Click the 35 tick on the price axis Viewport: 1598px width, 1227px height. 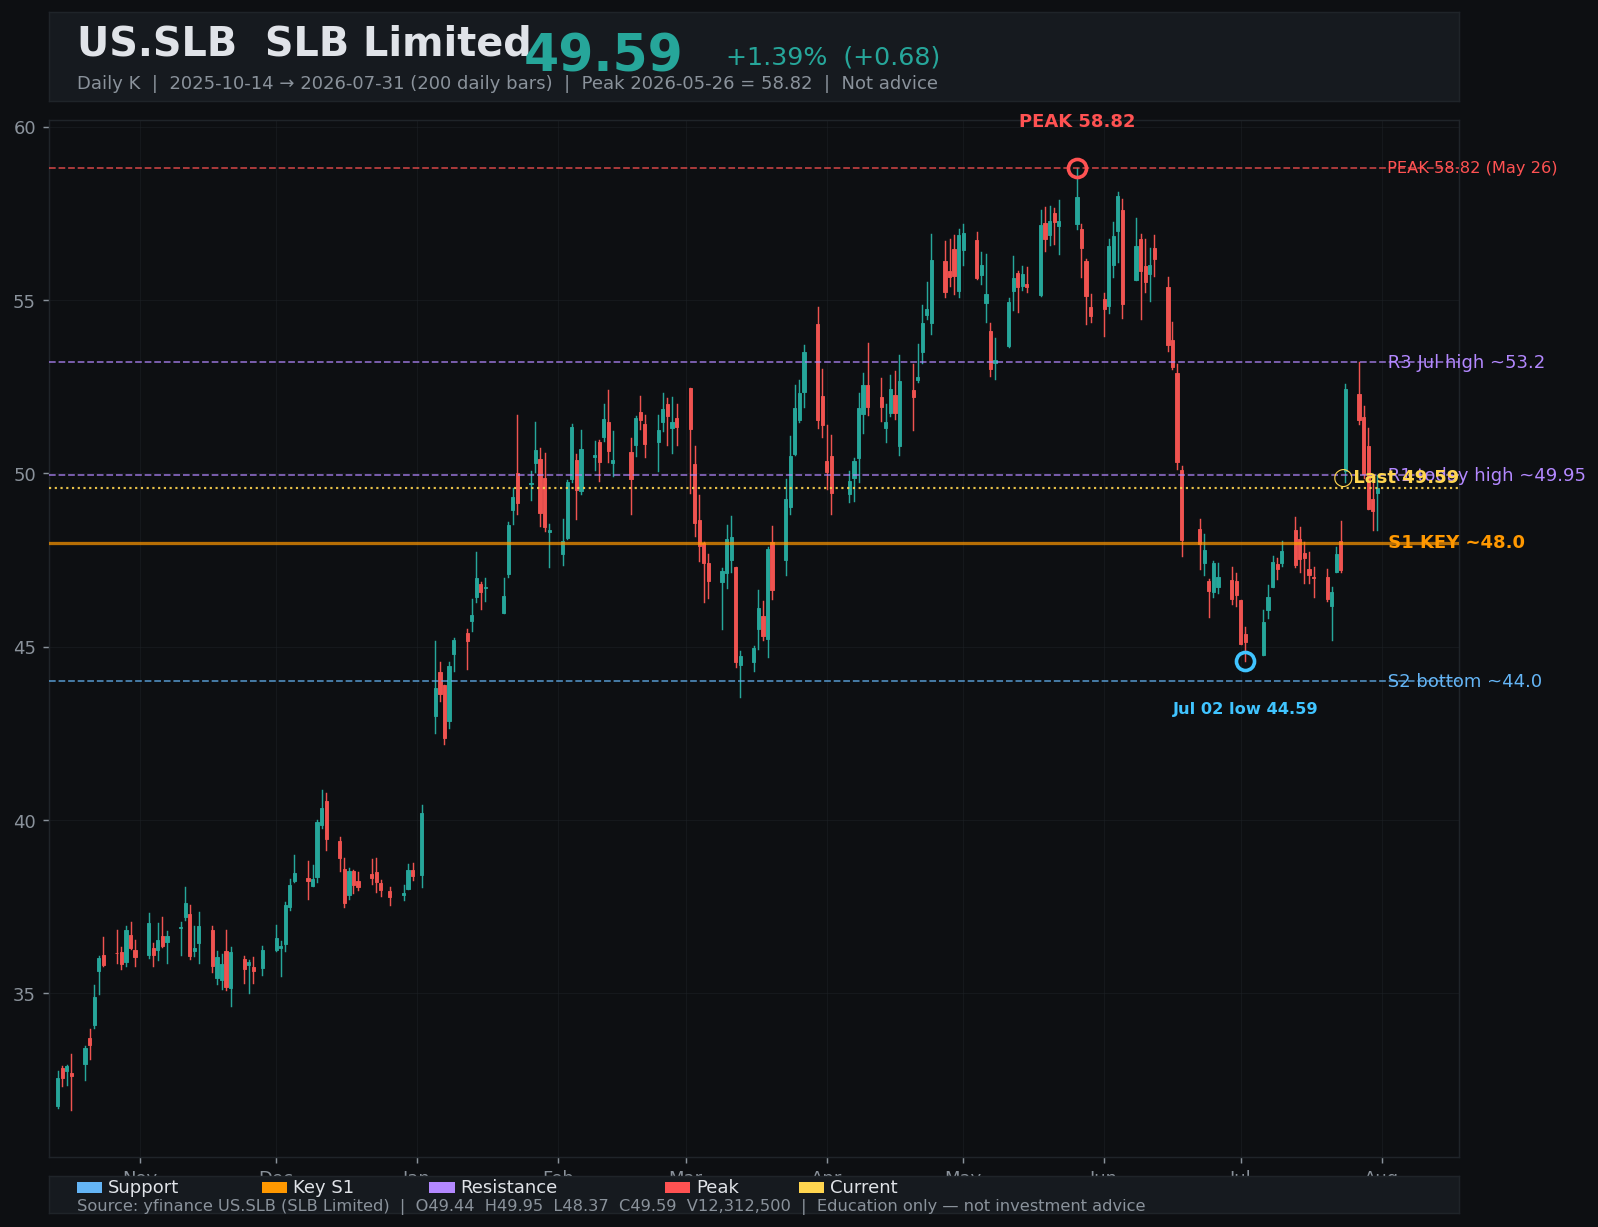25,994
